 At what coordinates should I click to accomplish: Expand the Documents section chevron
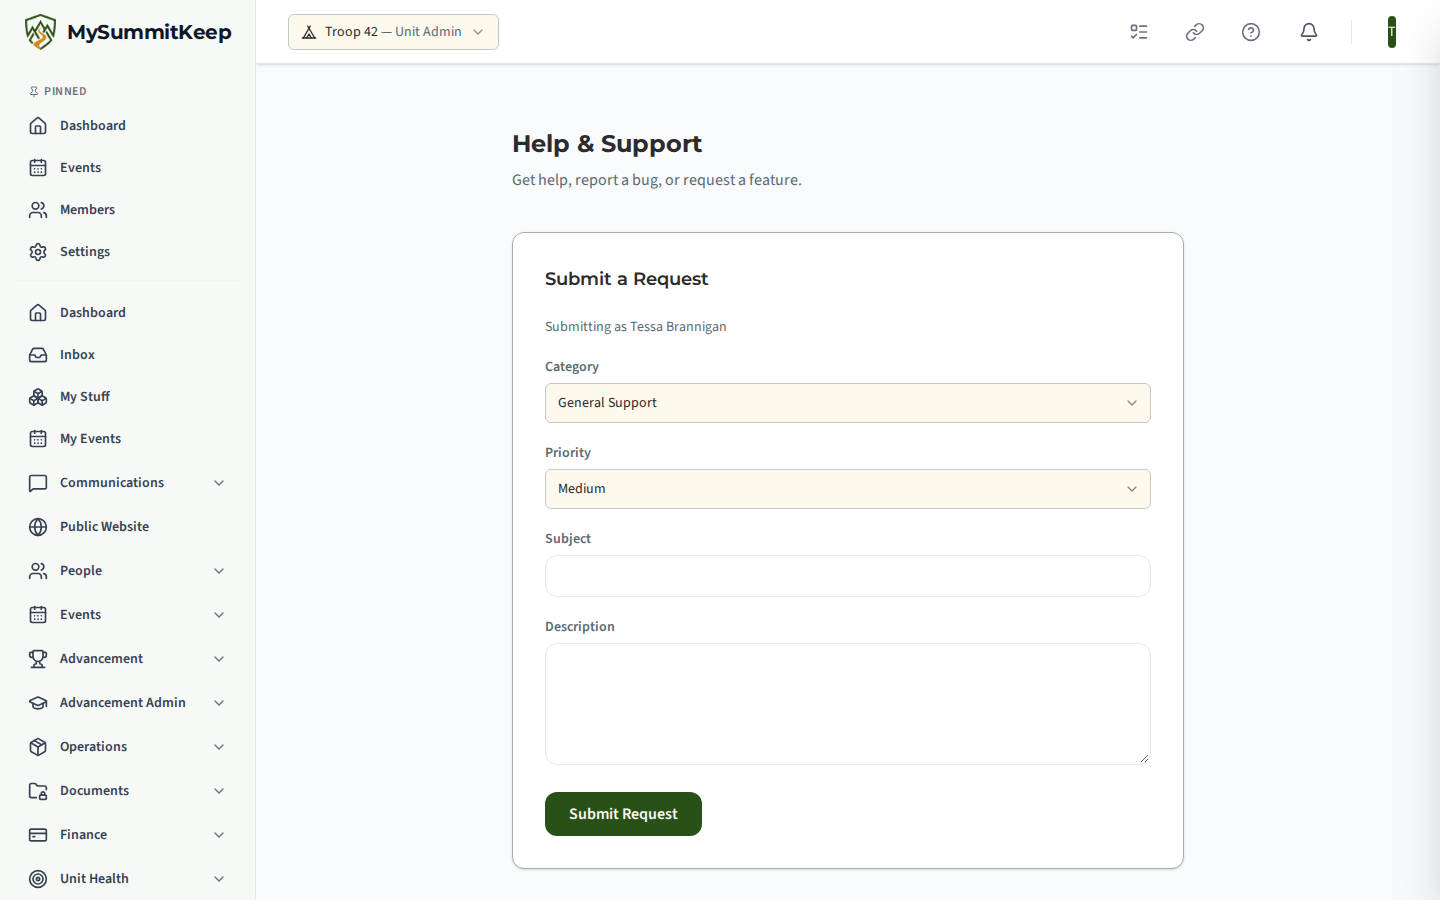[x=219, y=791]
